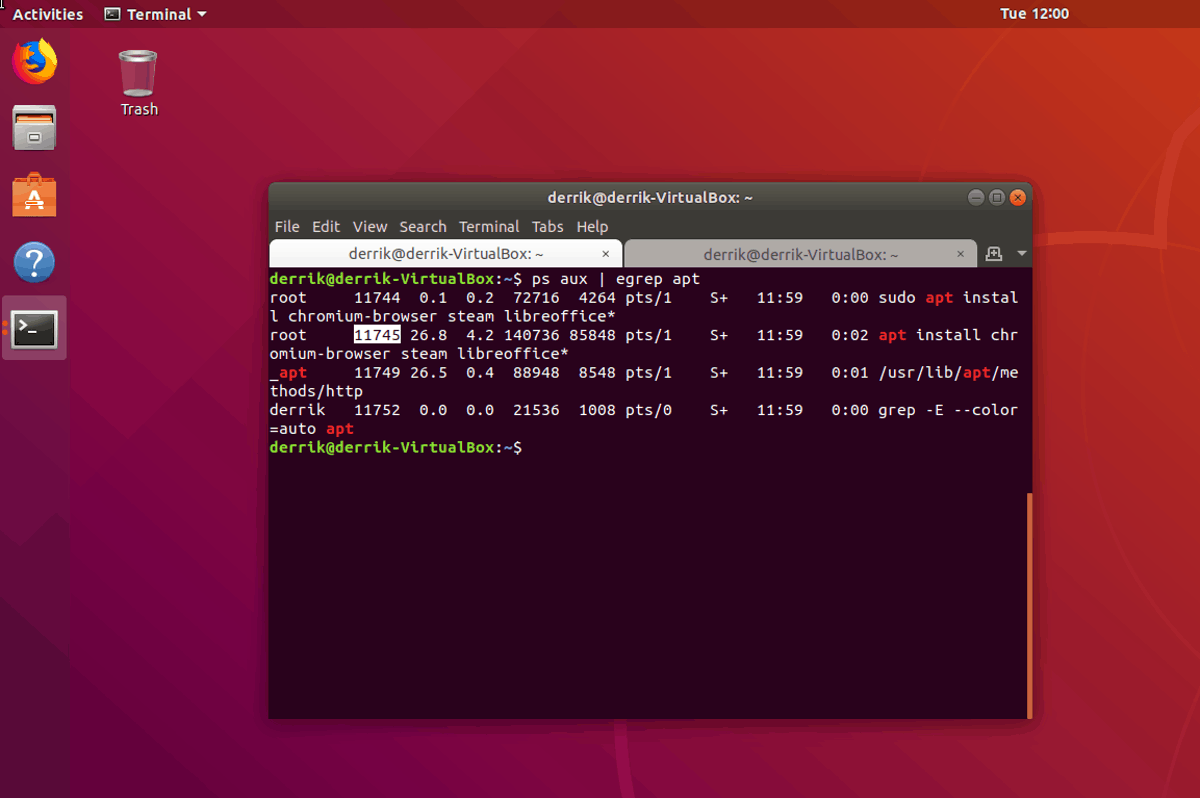
Task: Open the Tabs menu
Action: (547, 226)
